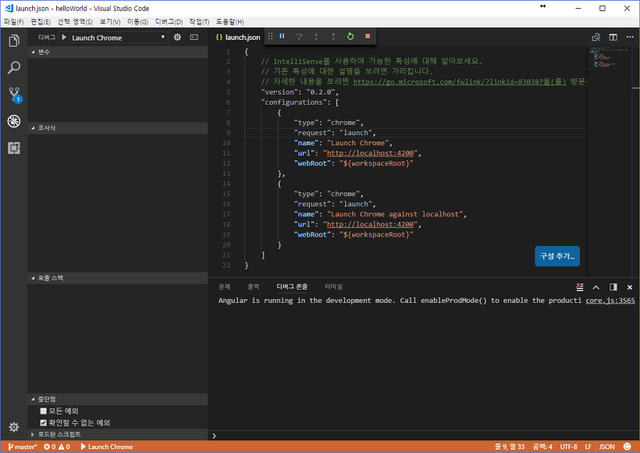Stop debugging with the red square

(x=367, y=37)
